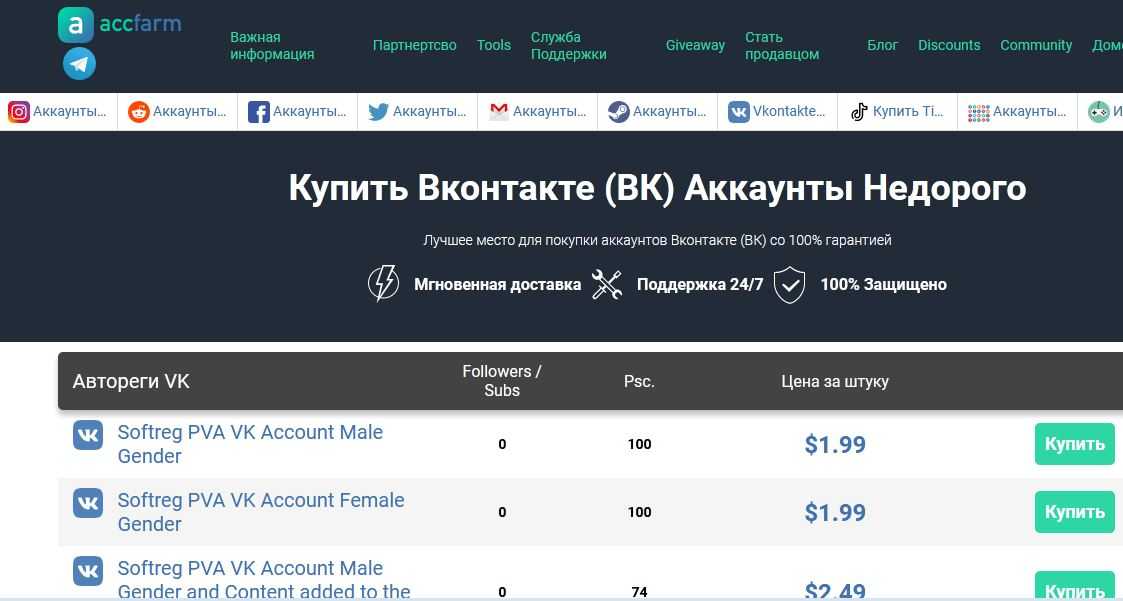Click the Поддержка 24/7 label
The image size is (1123, 601).
(x=700, y=284)
